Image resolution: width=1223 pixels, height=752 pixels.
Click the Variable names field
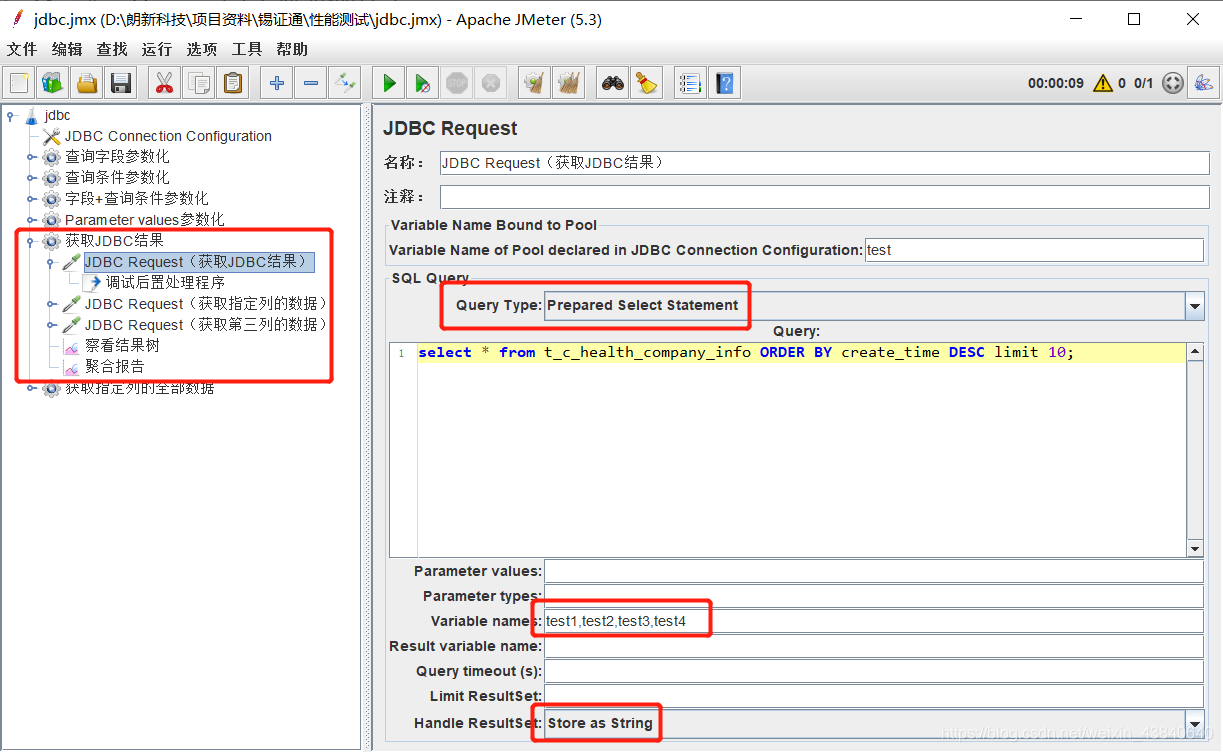click(874, 621)
